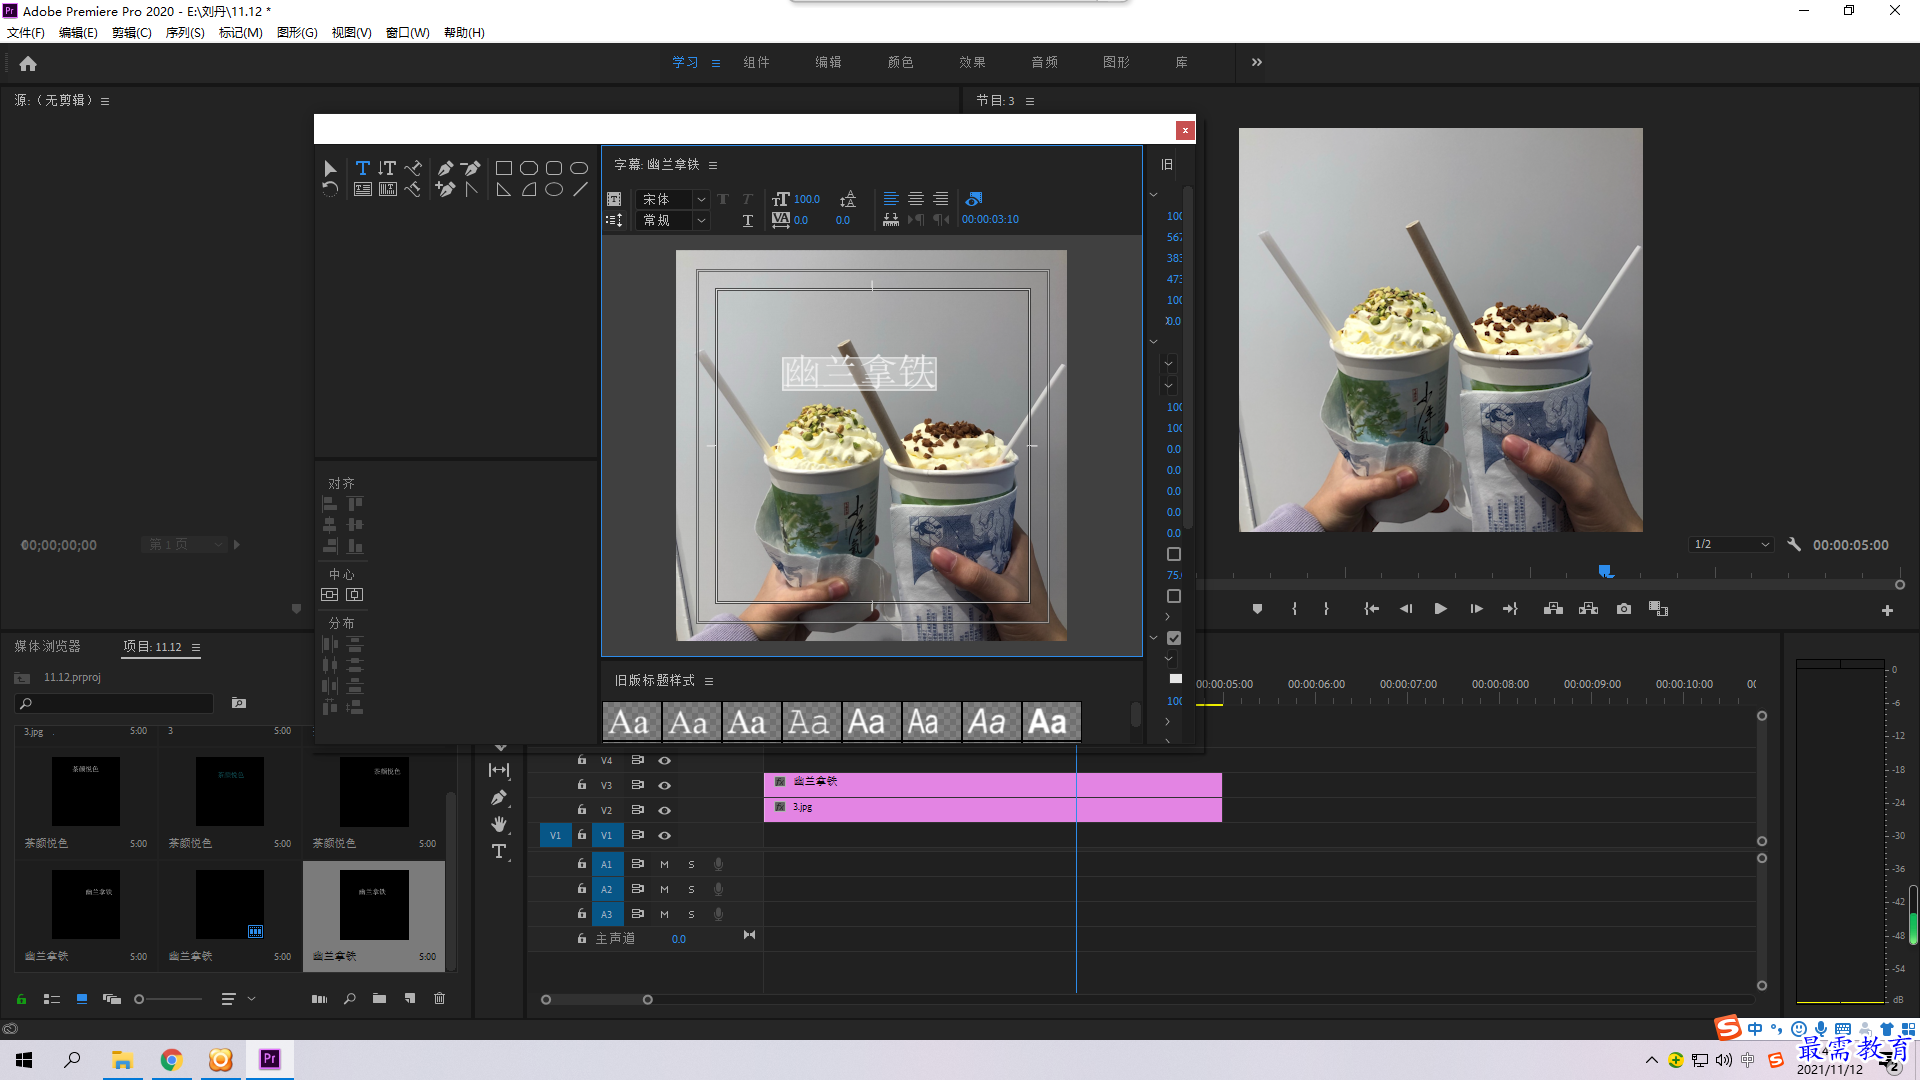The height and width of the screenshot is (1080, 1920).
Task: Open 旧版标题样式 panel menu
Action: coord(709,682)
